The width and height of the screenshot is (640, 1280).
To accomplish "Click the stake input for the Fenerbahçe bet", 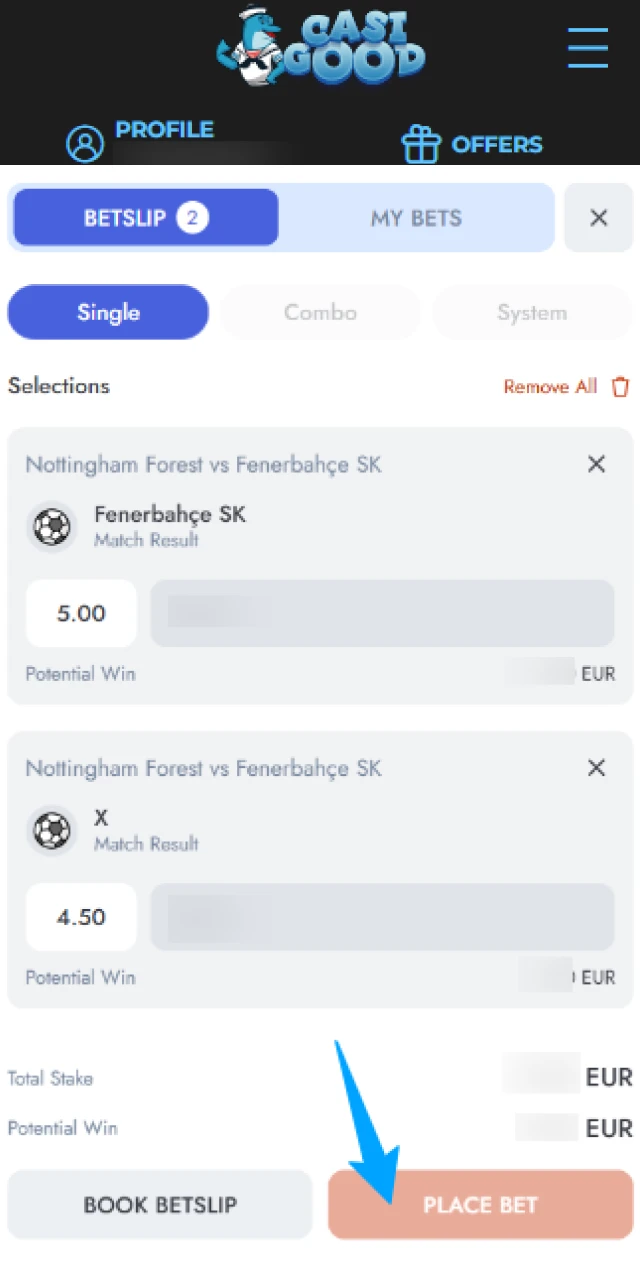I will [x=382, y=613].
